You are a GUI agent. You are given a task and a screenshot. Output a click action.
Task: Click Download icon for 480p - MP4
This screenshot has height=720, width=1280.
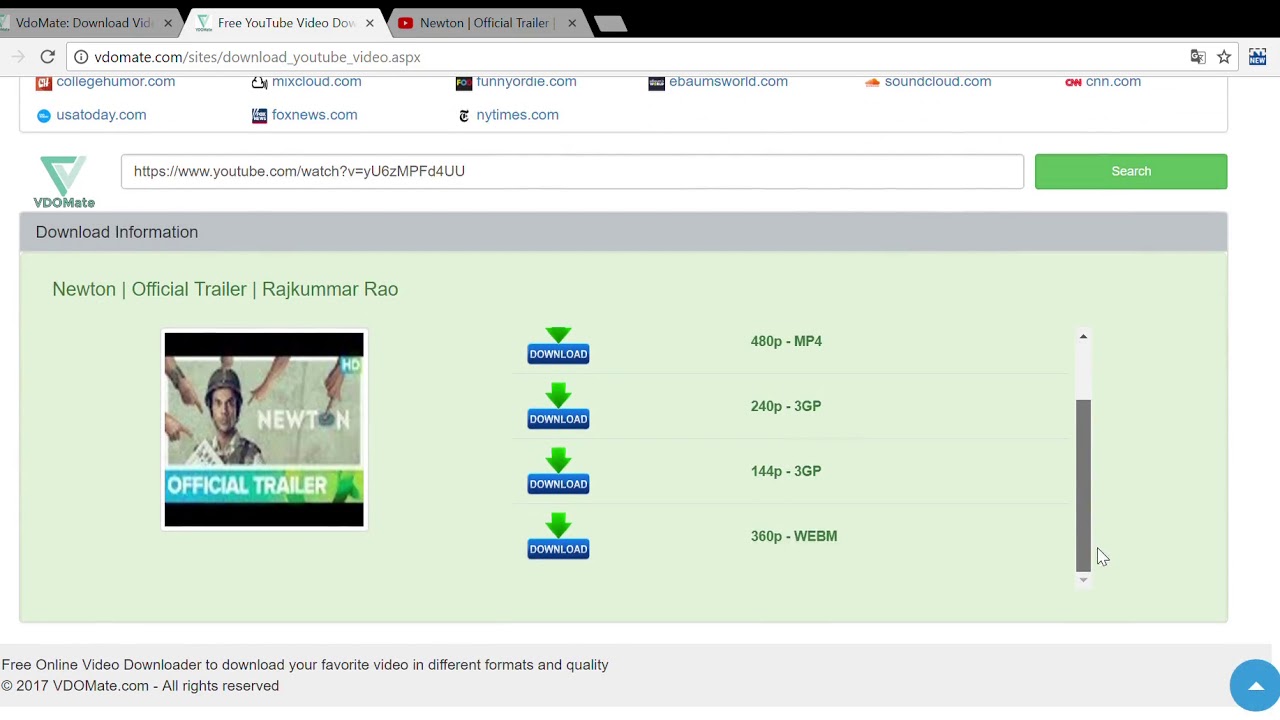(558, 345)
